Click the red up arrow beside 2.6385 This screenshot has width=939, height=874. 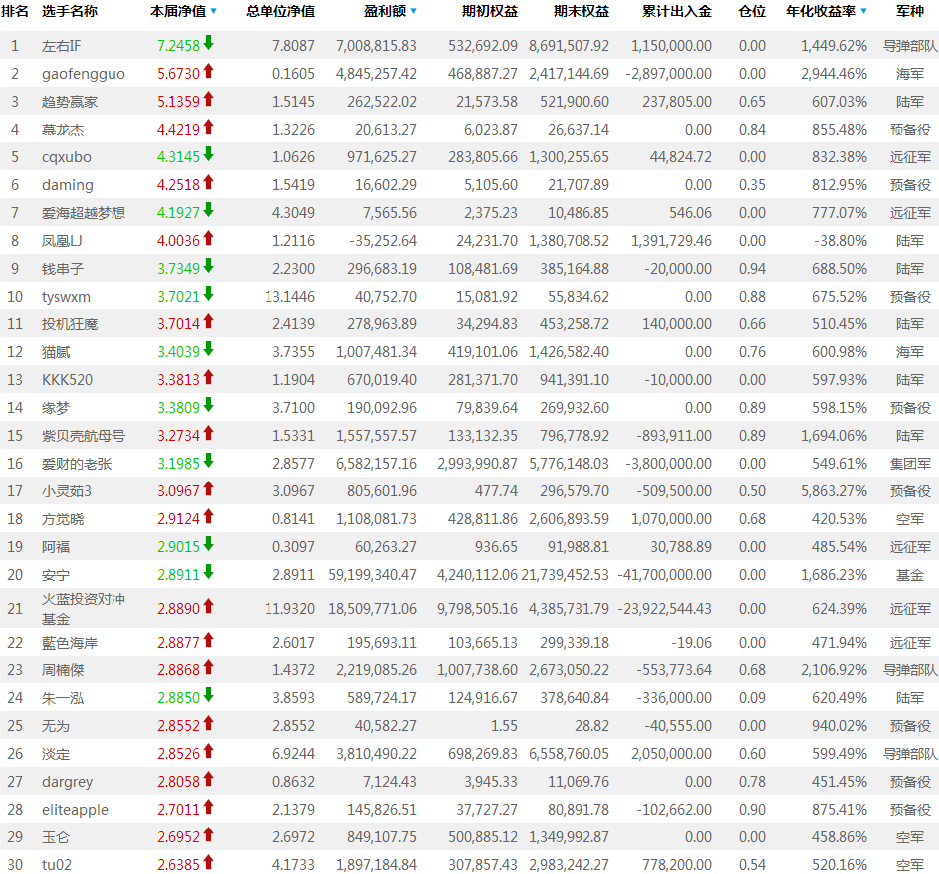[x=208, y=862]
